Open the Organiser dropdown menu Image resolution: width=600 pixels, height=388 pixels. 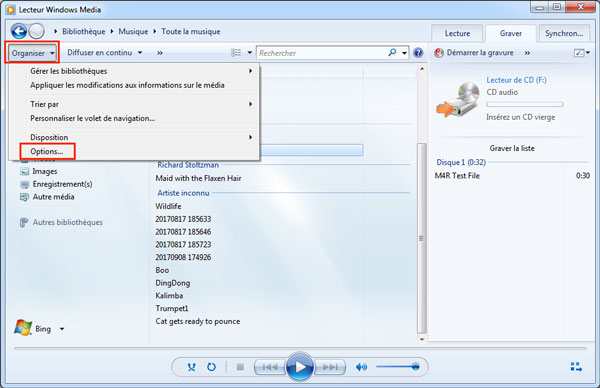[x=33, y=53]
